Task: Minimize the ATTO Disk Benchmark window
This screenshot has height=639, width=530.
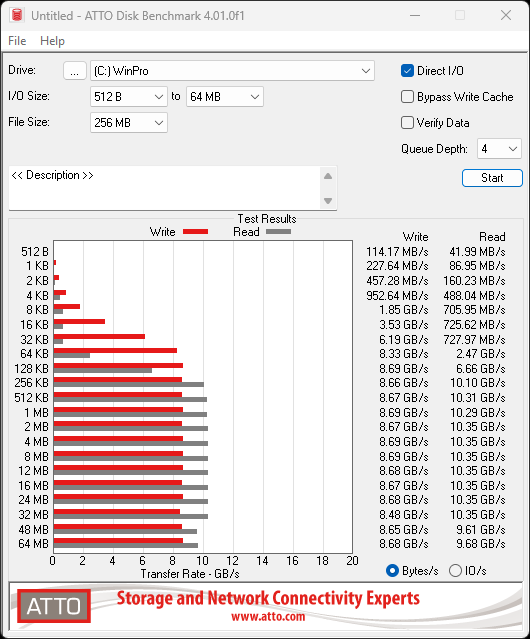Action: pos(415,15)
